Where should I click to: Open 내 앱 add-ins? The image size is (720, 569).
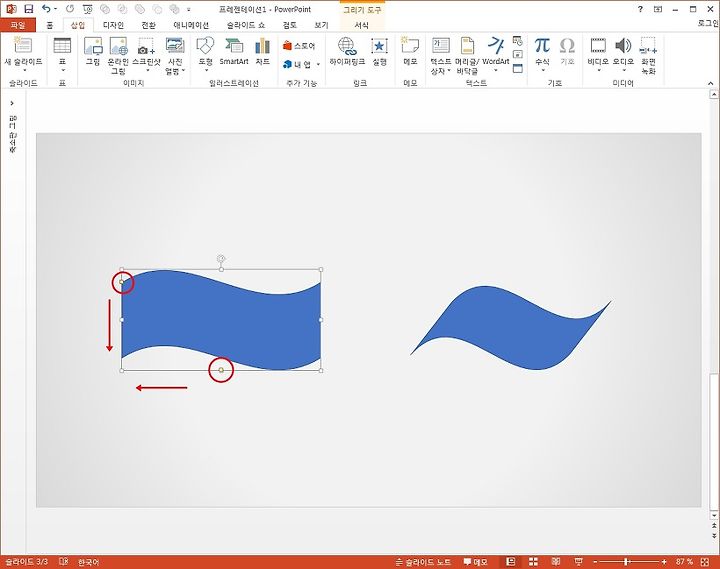pyautogui.click(x=301, y=64)
